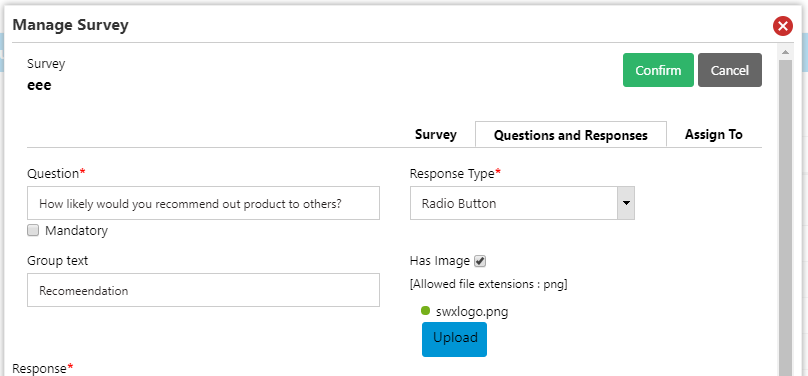The width and height of the screenshot is (808, 376).
Task: Confirm the survey changes
Action: click(x=658, y=70)
